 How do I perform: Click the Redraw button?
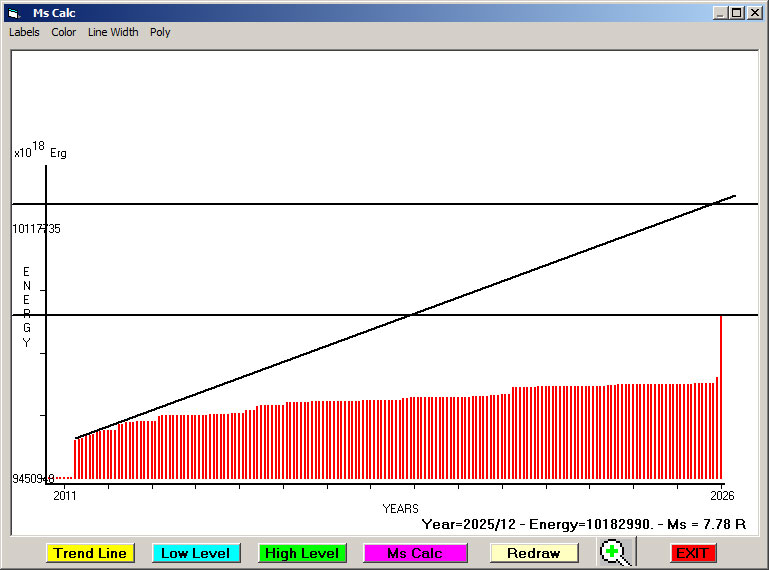[534, 553]
